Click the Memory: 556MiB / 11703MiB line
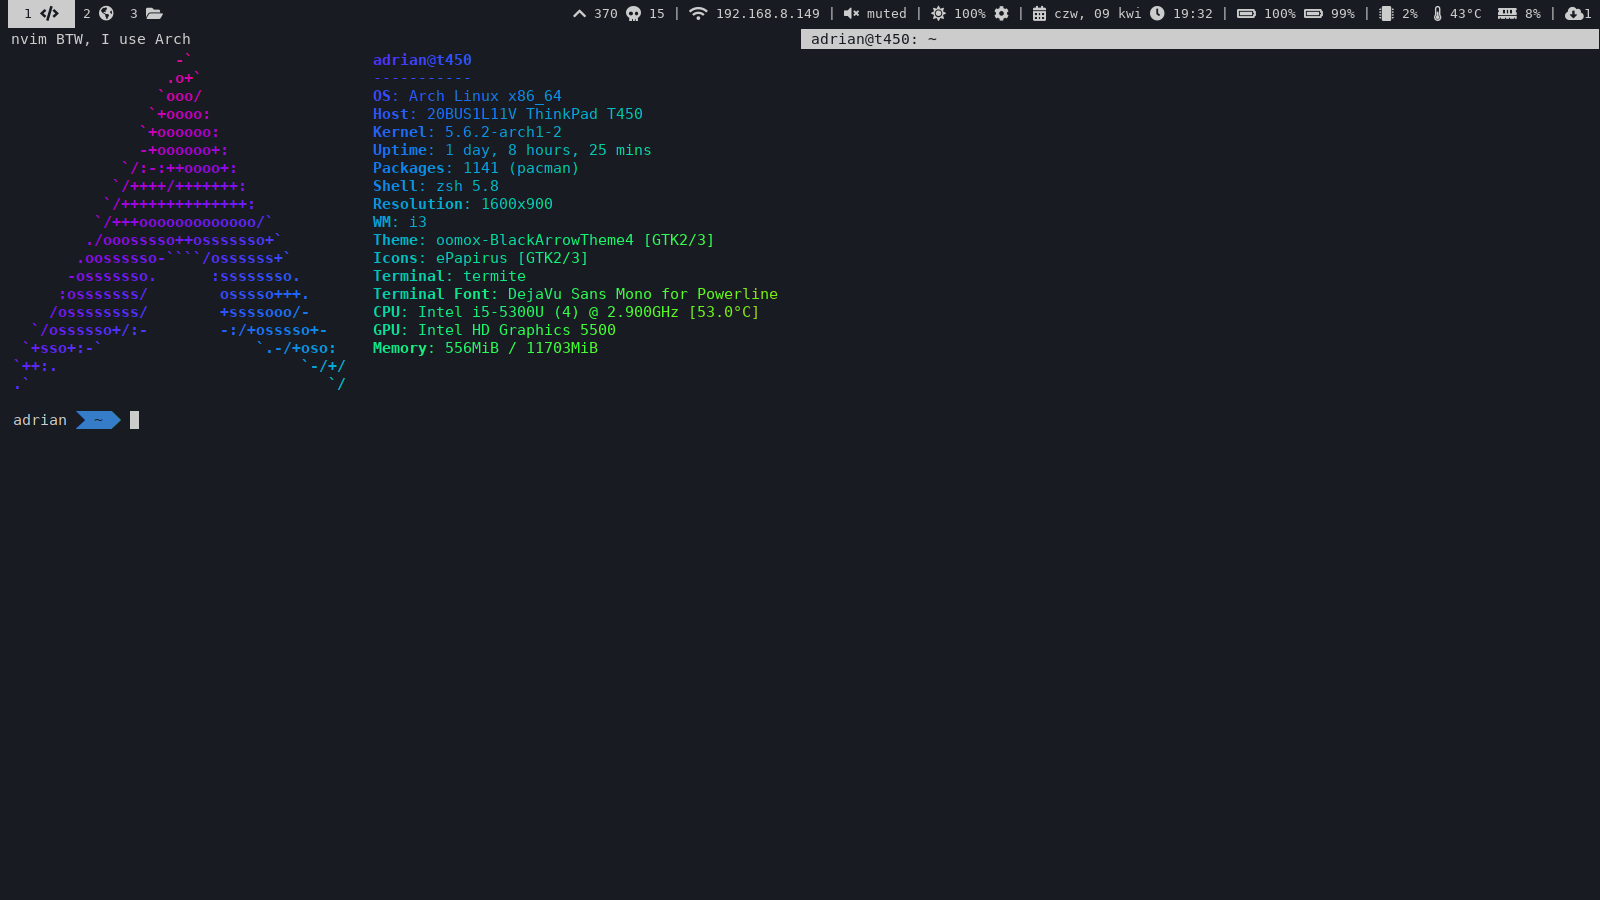Viewport: 1600px width, 900px height. (x=485, y=348)
